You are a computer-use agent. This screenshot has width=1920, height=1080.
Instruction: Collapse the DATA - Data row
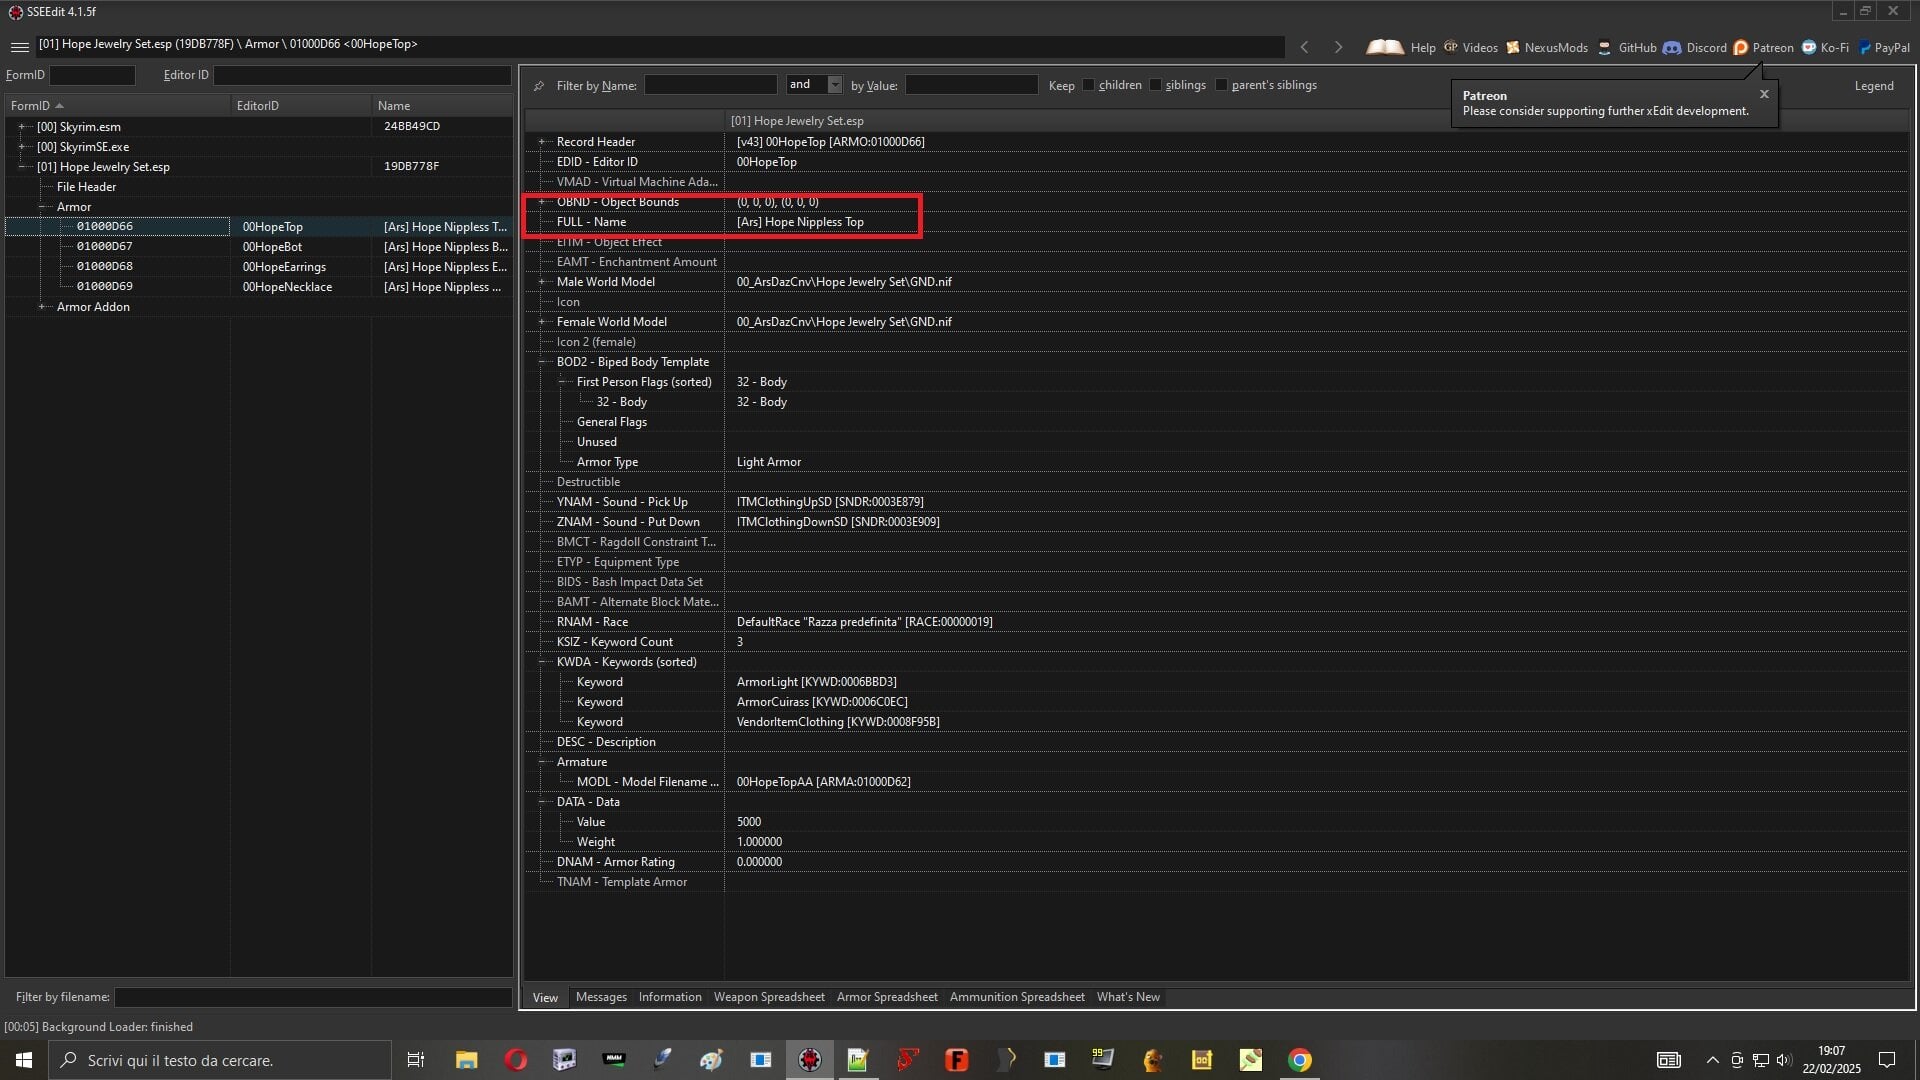point(541,802)
